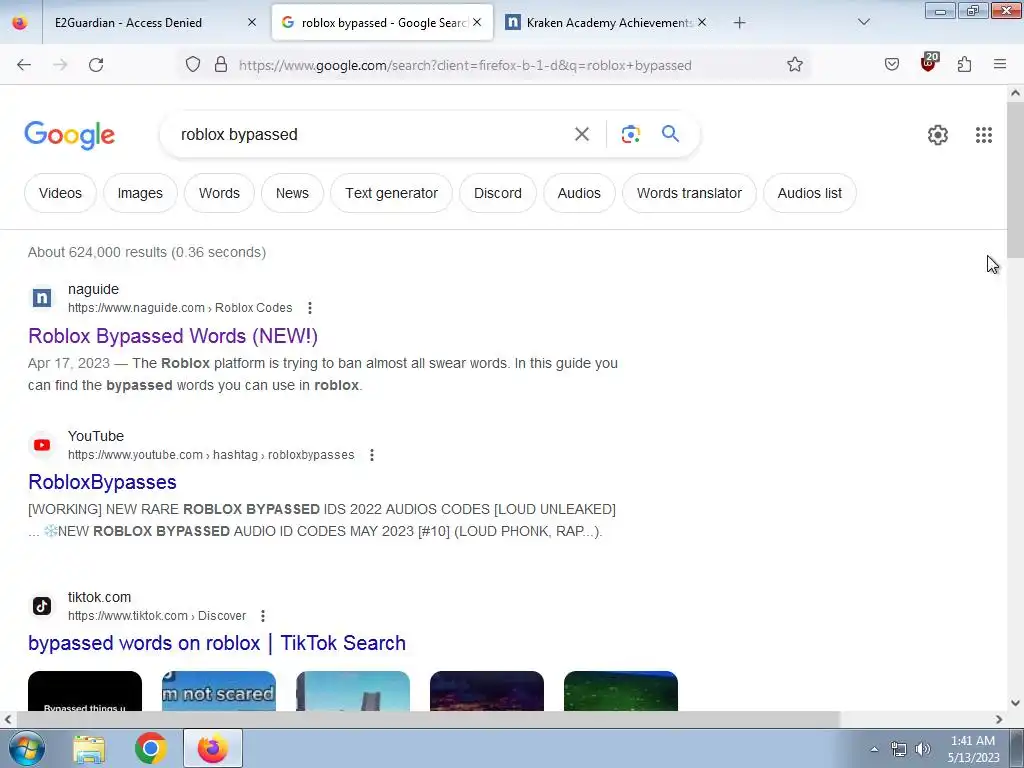1024x768 pixels.
Task: Open the Firefox application menu
Action: (1000, 65)
